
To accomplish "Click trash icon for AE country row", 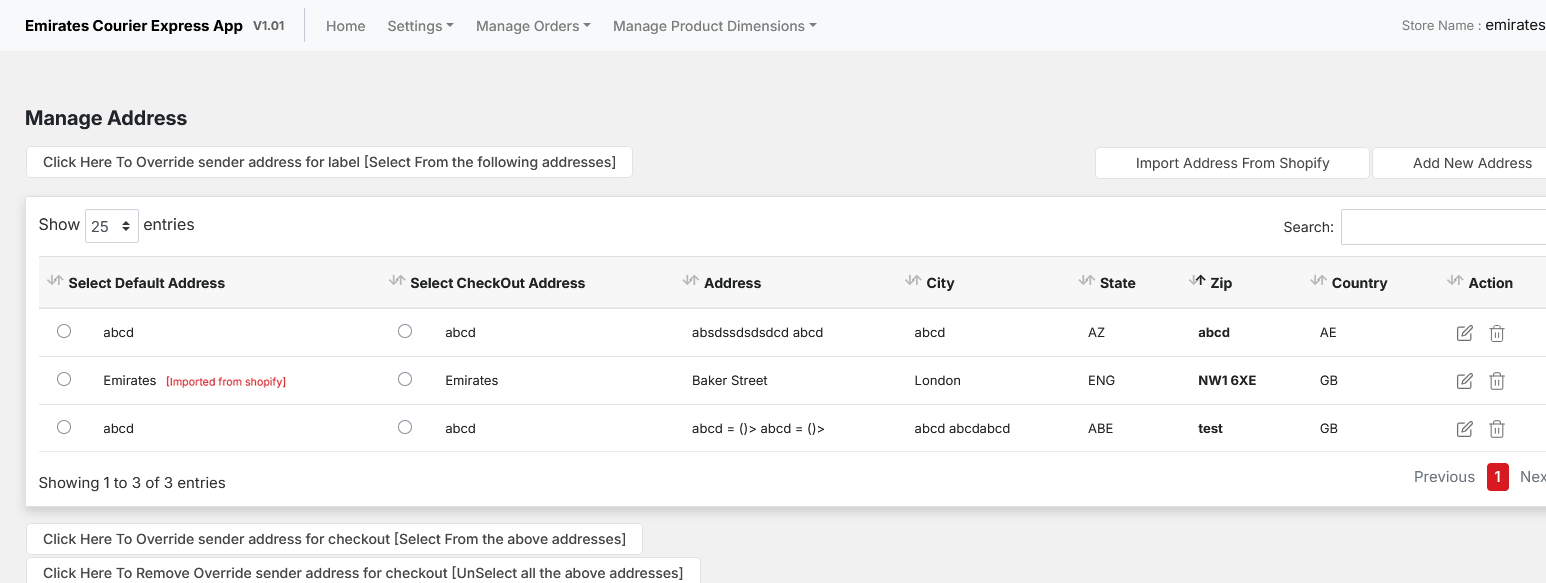I will tap(1497, 333).
